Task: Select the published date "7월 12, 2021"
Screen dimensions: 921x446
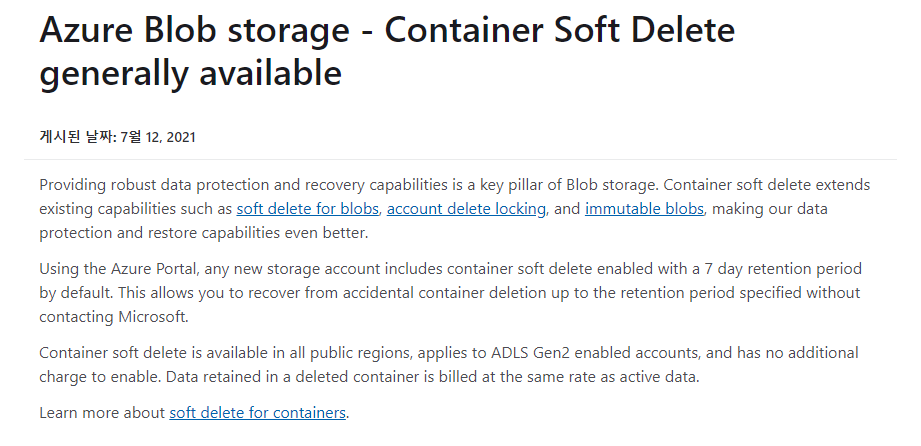Action: coord(158,137)
